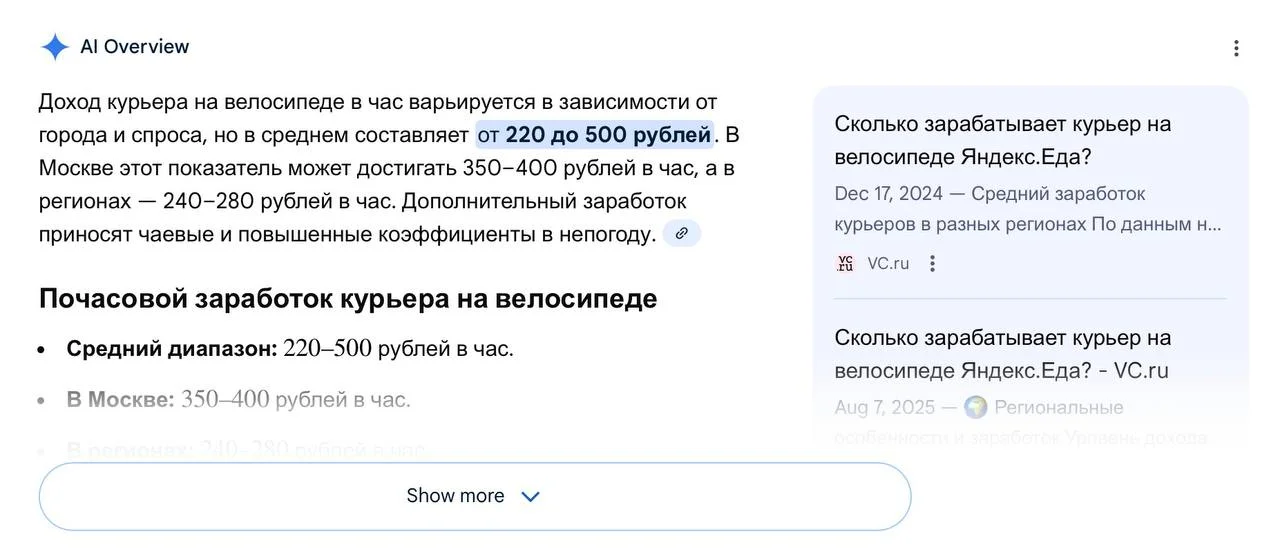The image size is (1280, 558).
Task: Open the three-dot overview options menu
Action: tap(1236, 48)
